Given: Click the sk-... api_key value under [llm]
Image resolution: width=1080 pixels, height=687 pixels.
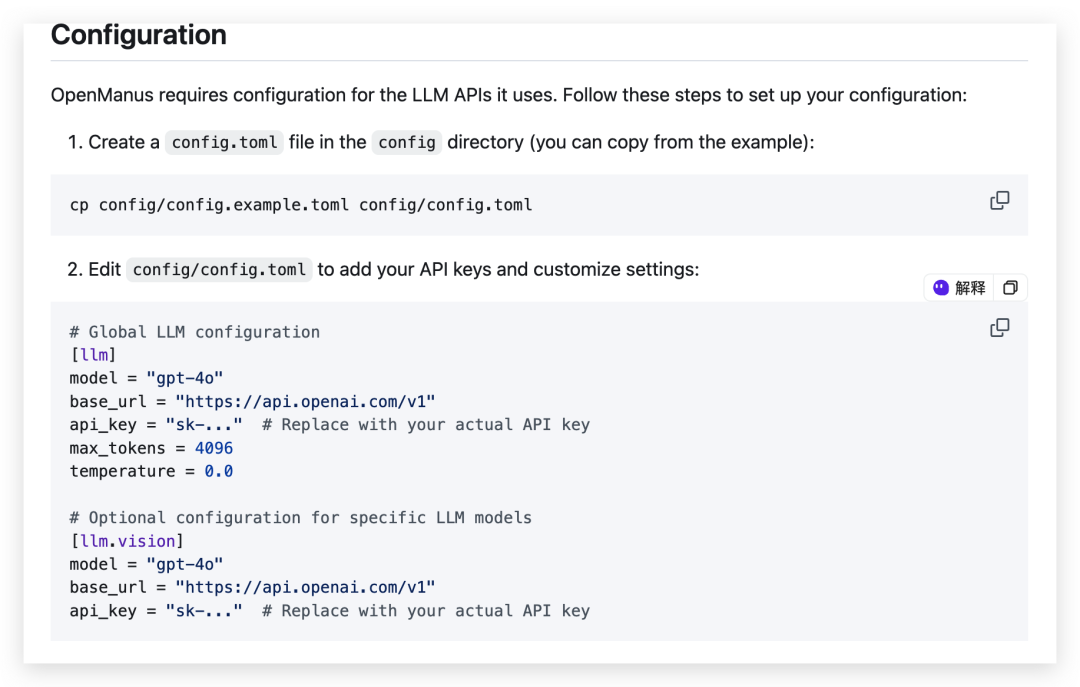Looking at the screenshot, I should tap(203, 425).
